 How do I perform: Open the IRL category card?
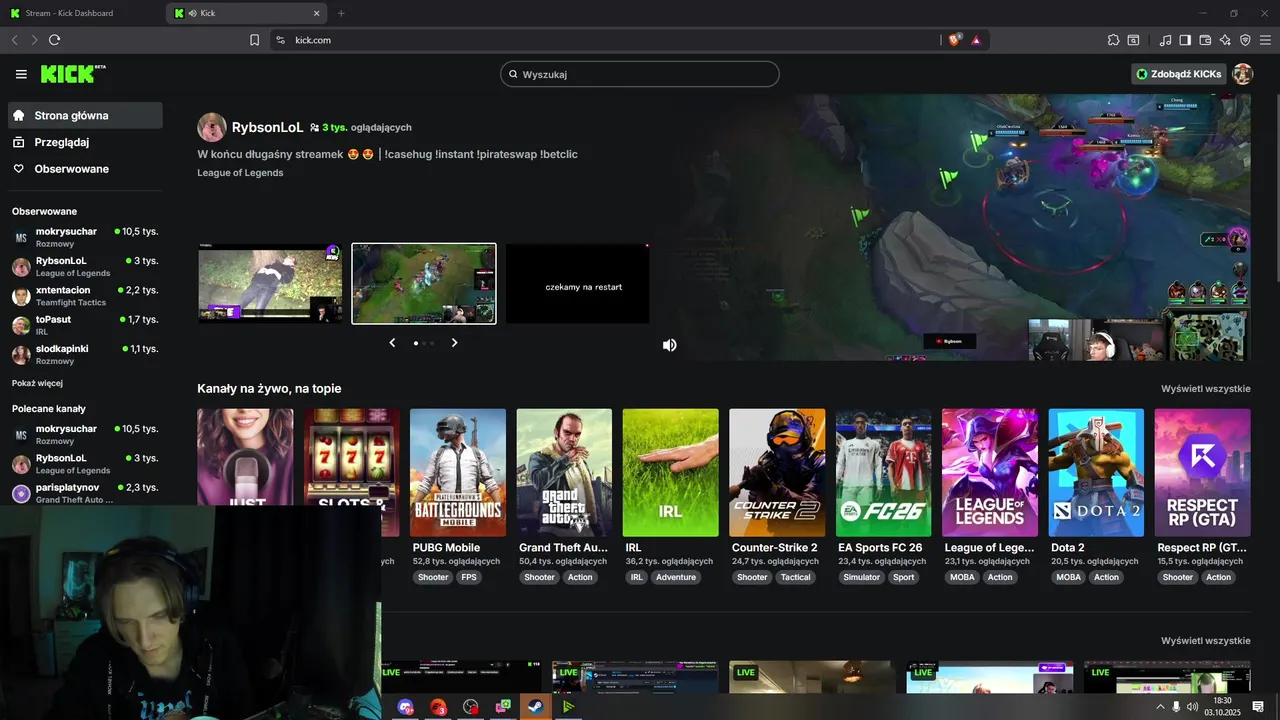670,472
